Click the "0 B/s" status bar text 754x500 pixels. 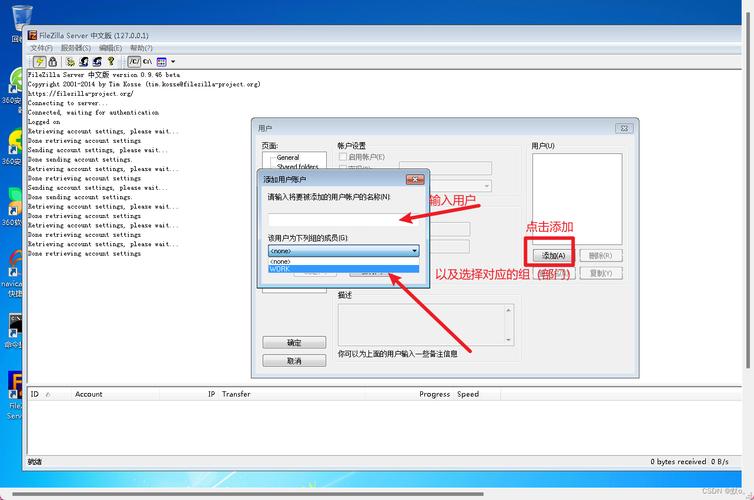coord(720,462)
